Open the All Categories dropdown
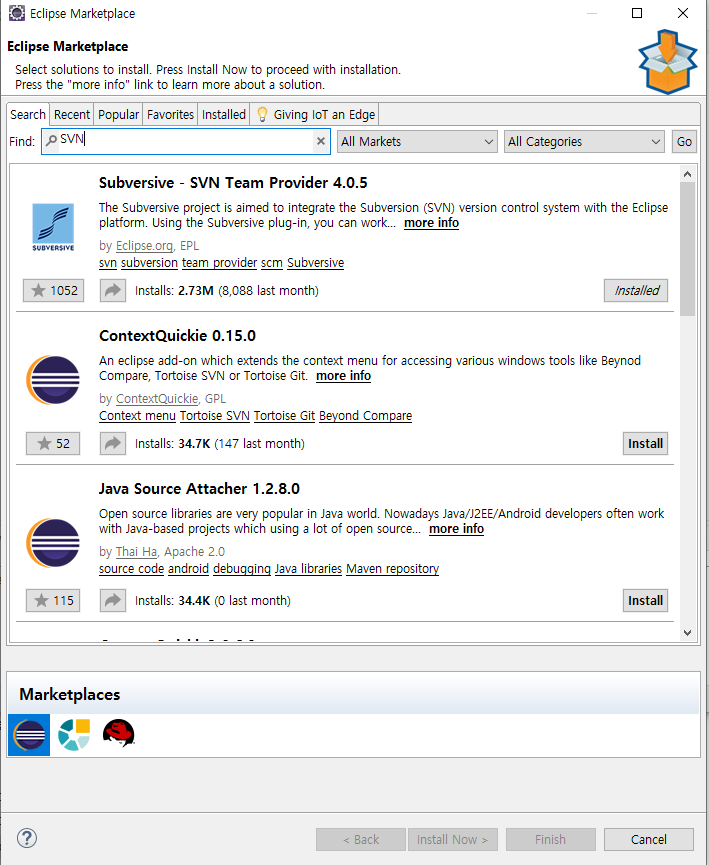 [584, 142]
